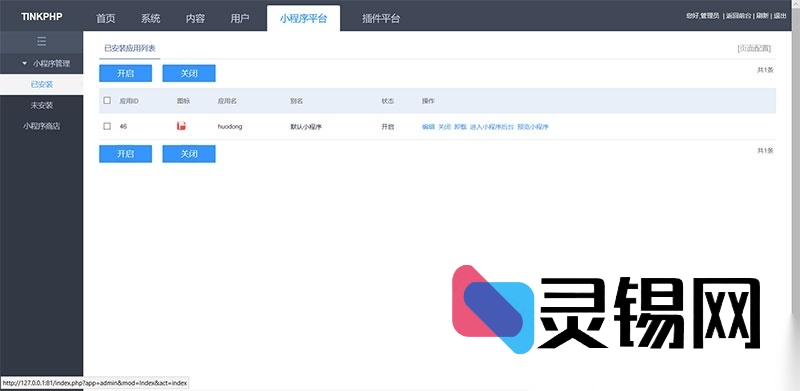800x391 pixels.
Task: Click the 您好,管理员 greeting text
Action: pos(703,16)
